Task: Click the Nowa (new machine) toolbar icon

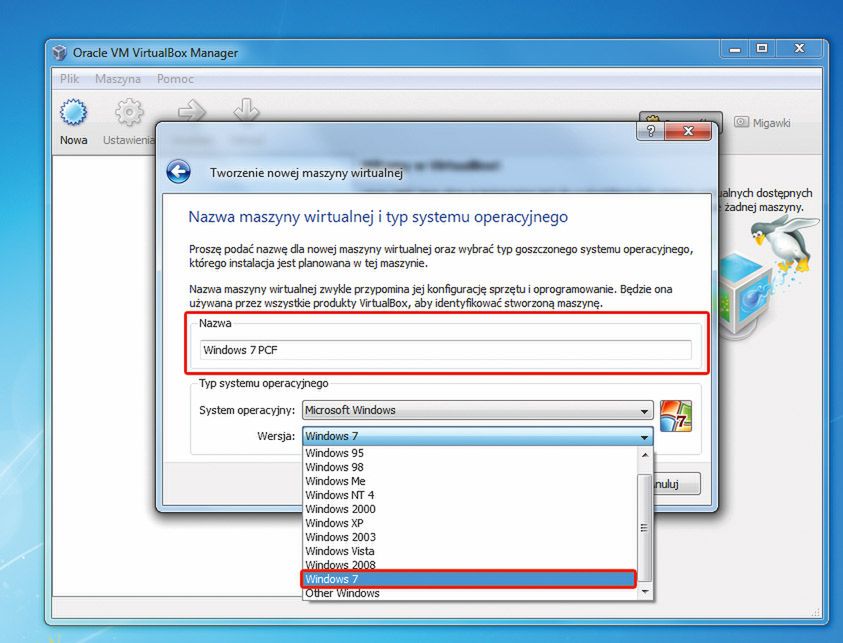Action: tap(74, 112)
